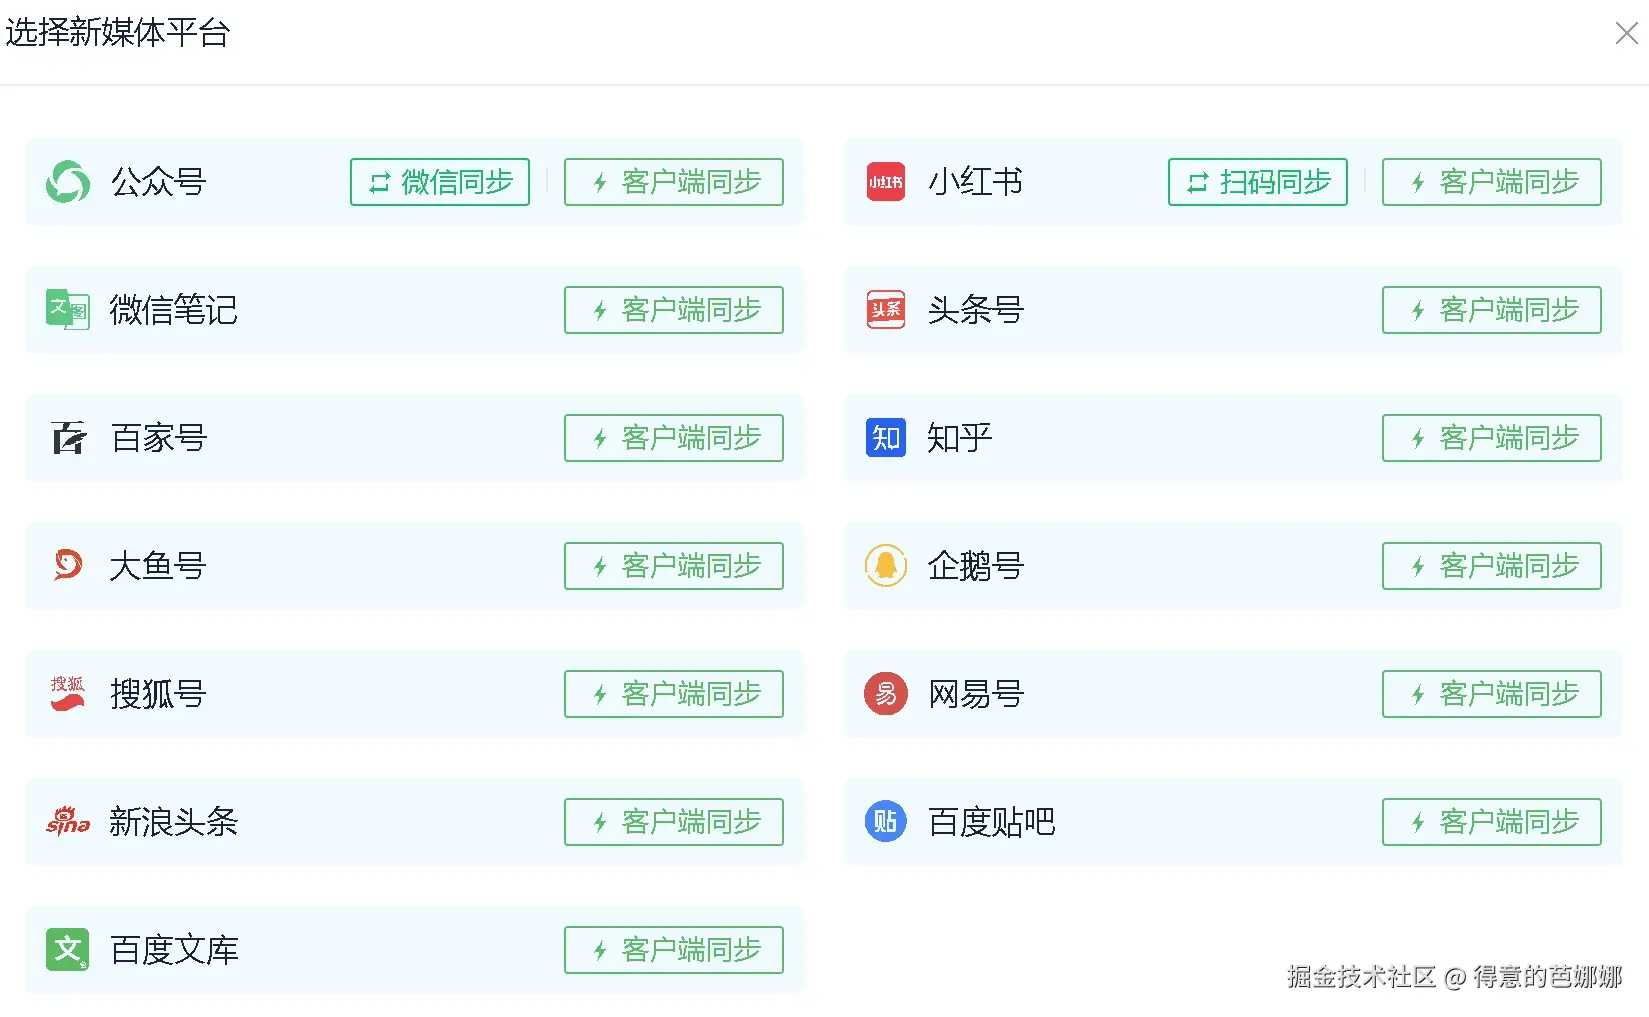The height and width of the screenshot is (1017, 1649).
Task: Click the 公众号 platform logo icon
Action: tap(68, 182)
